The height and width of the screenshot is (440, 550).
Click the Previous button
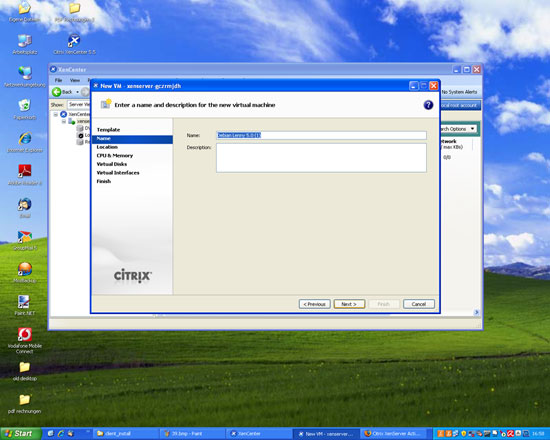point(315,304)
